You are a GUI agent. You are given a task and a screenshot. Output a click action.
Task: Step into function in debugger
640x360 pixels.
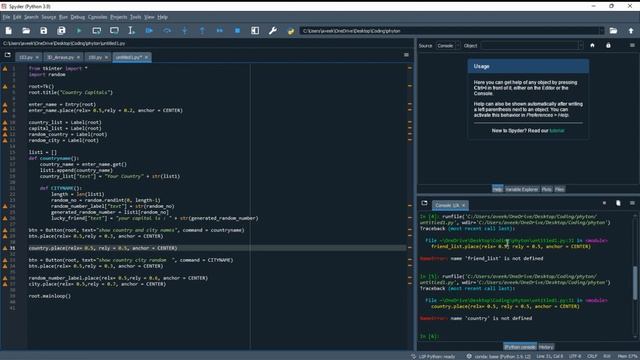tap(184, 31)
